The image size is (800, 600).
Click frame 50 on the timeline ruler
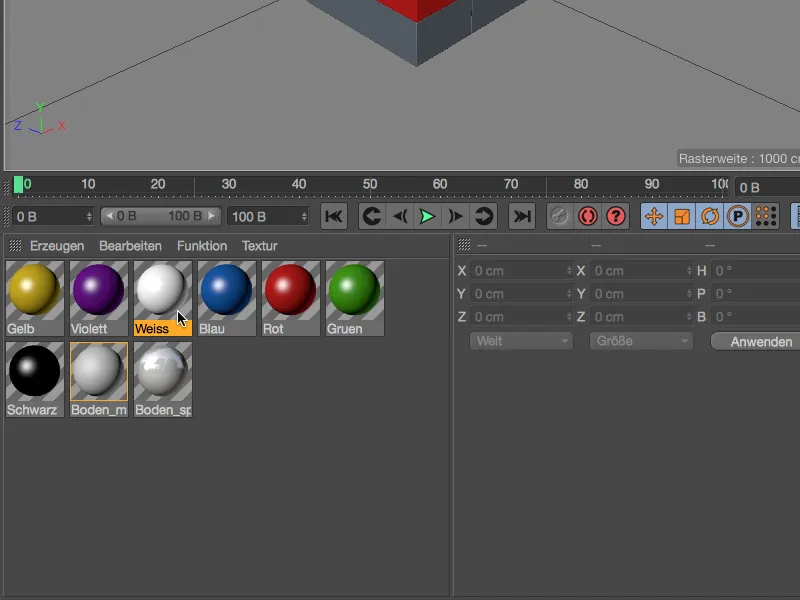point(370,184)
